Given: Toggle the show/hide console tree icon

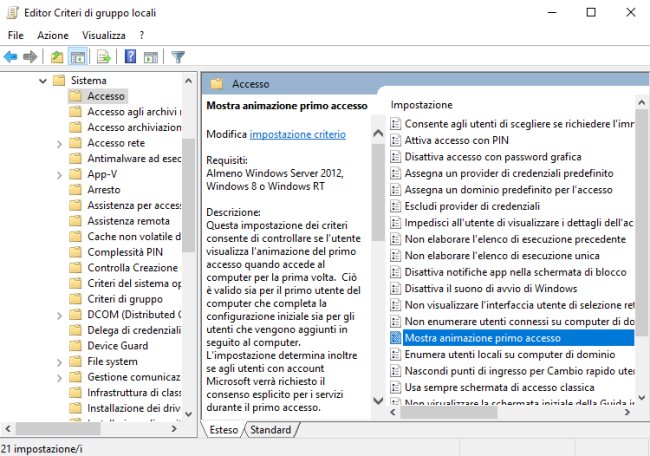Looking at the screenshot, I should pos(77,57).
